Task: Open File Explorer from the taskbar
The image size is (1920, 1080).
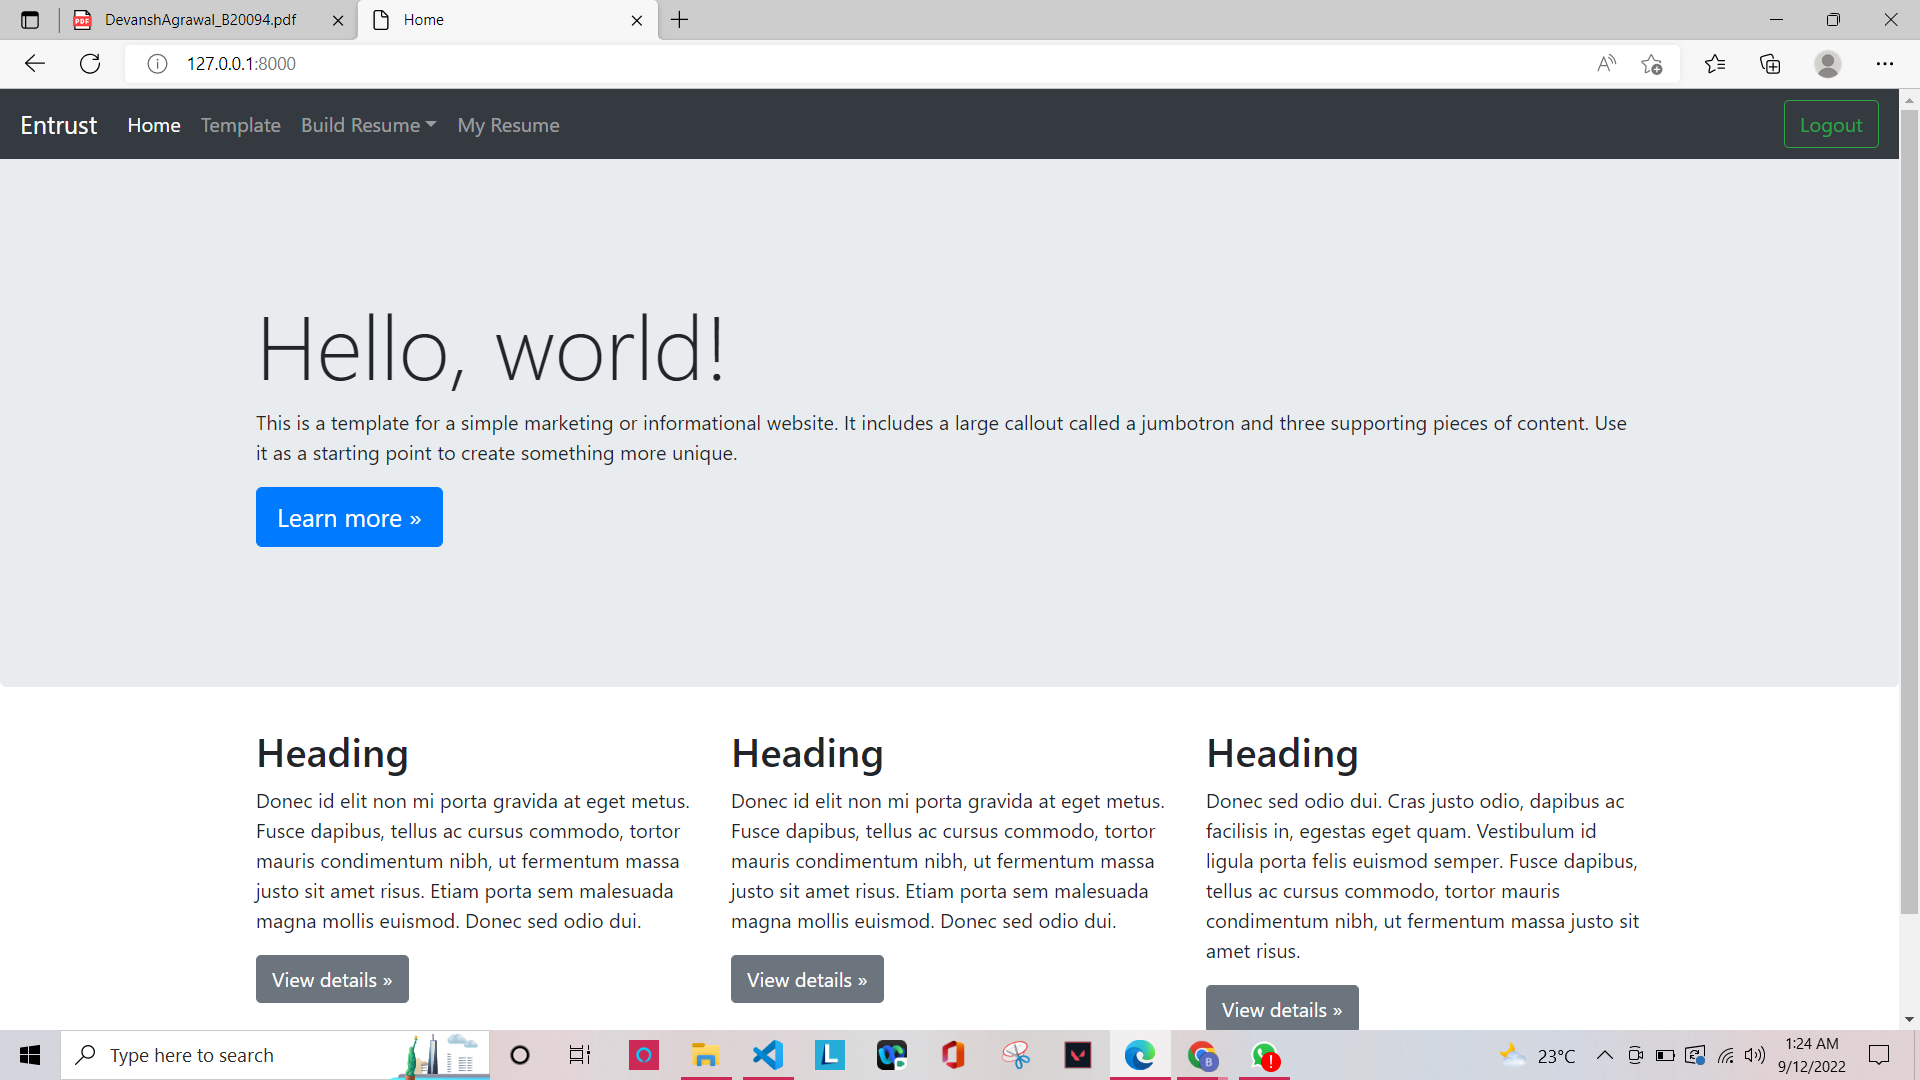Action: coord(705,1055)
